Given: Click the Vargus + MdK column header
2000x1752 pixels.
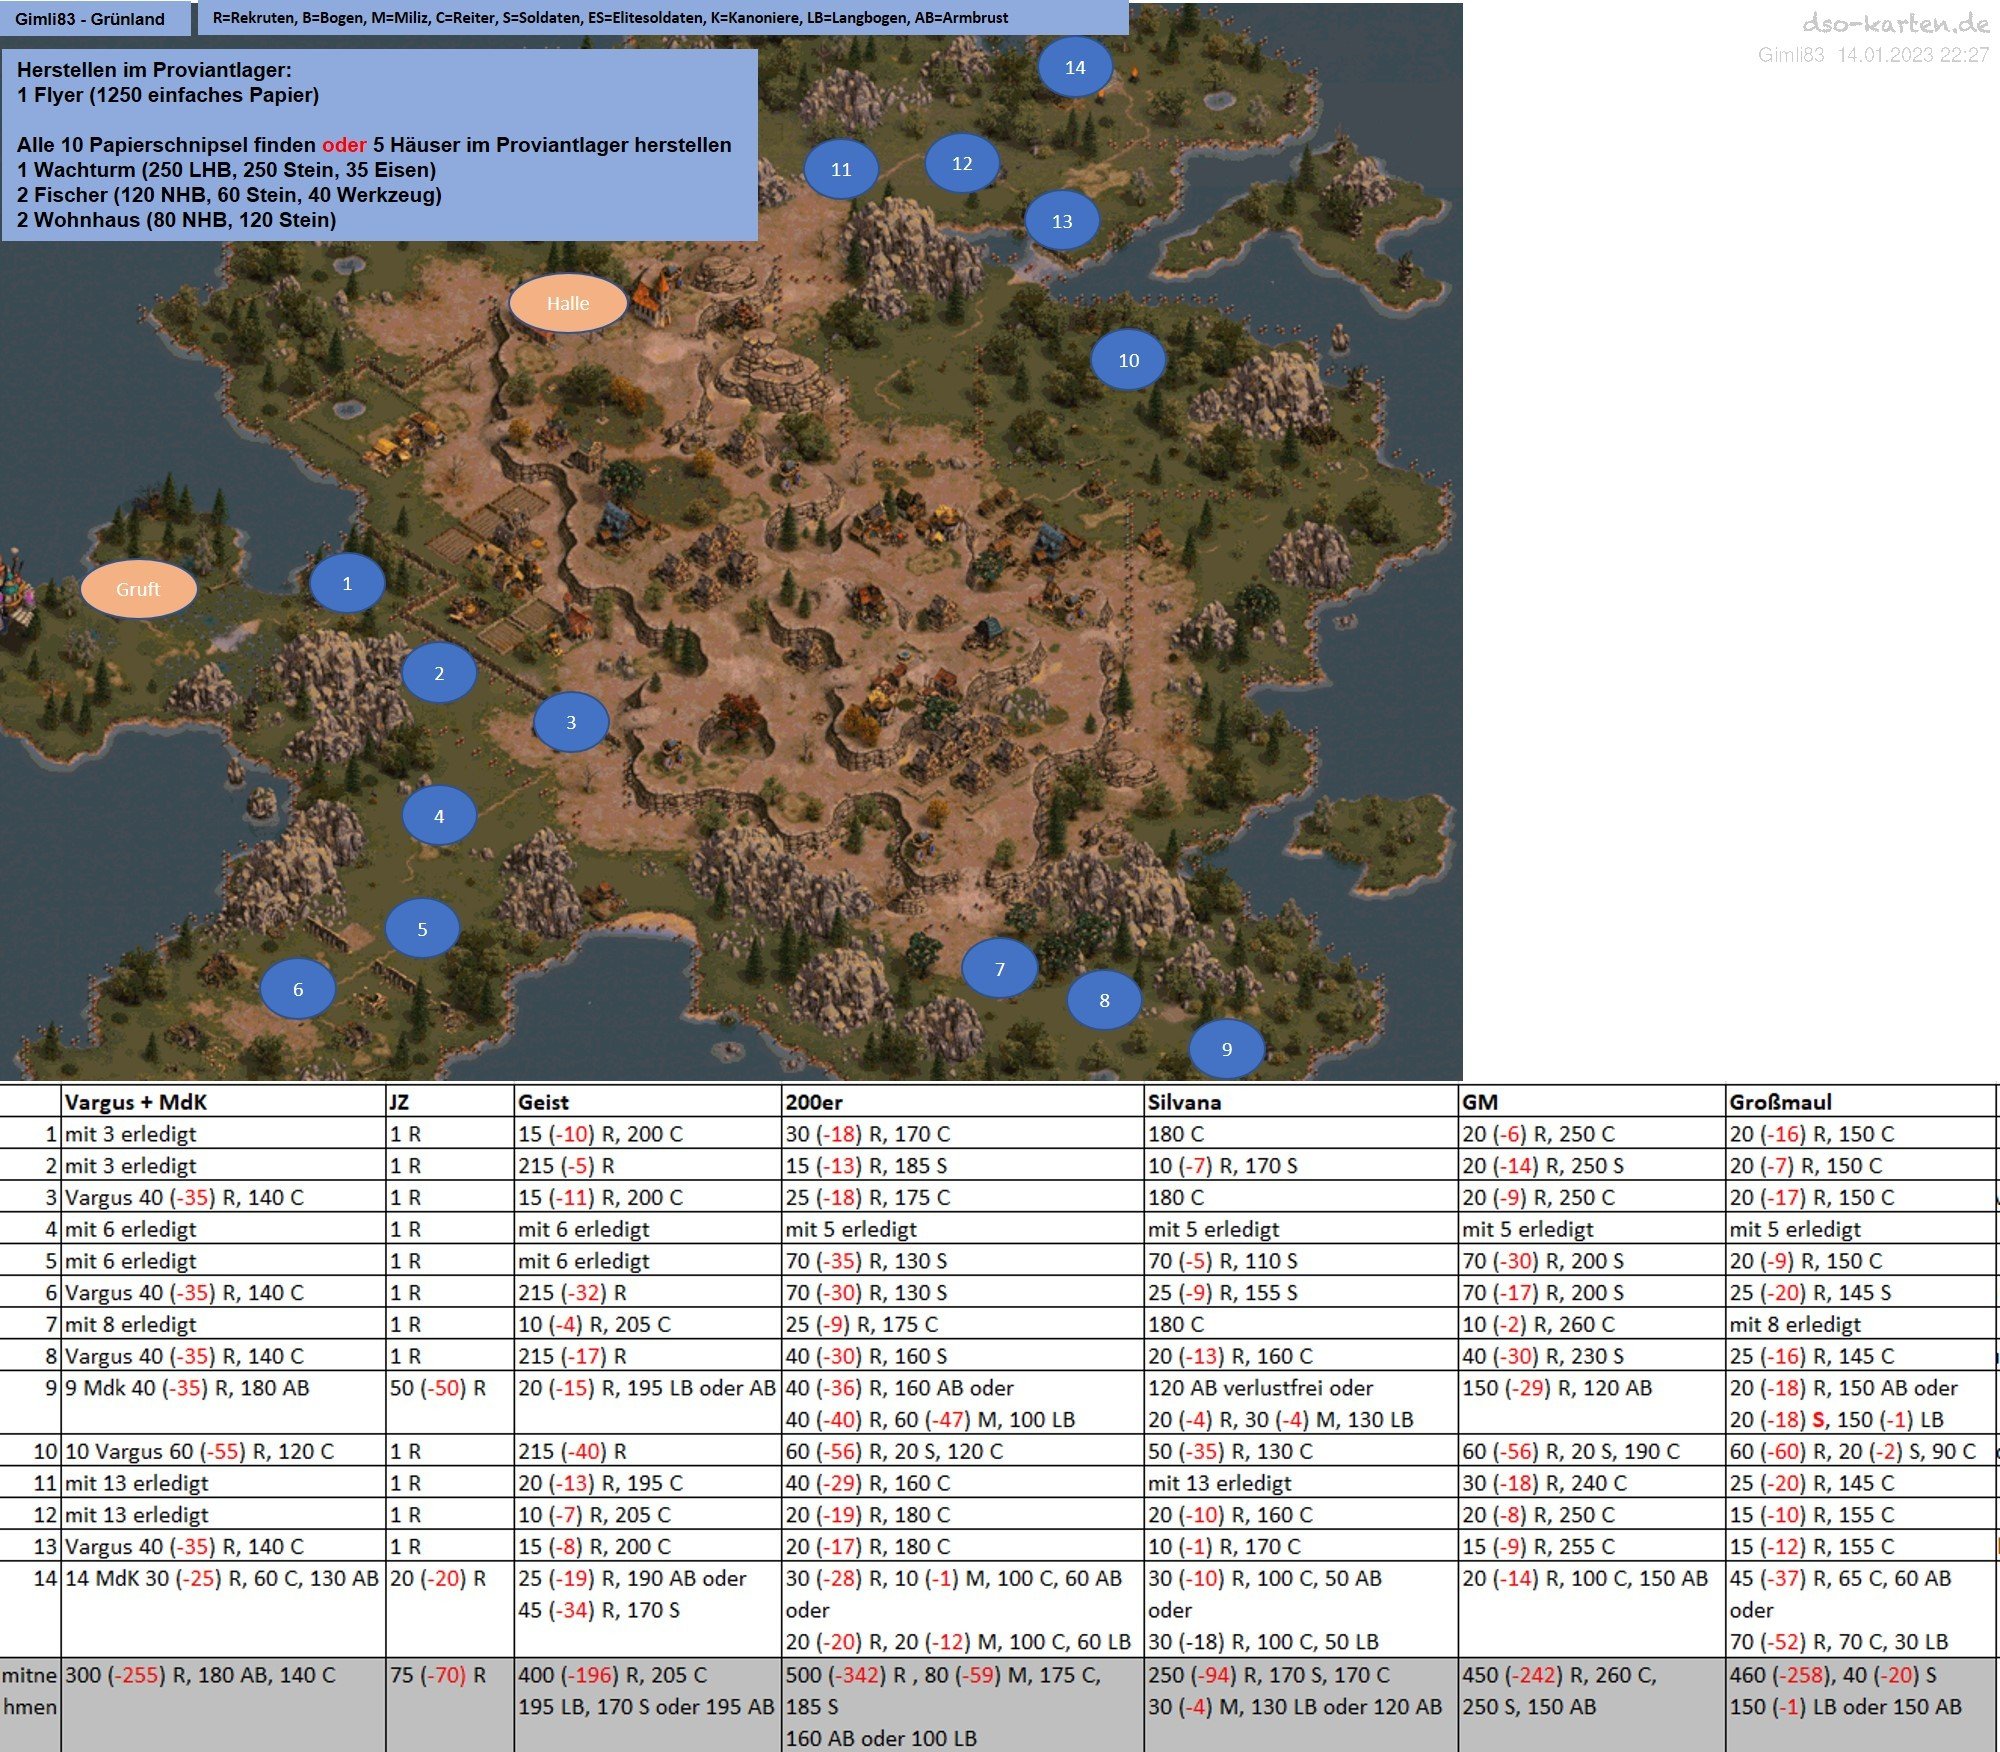Looking at the screenshot, I should coord(135,1102).
